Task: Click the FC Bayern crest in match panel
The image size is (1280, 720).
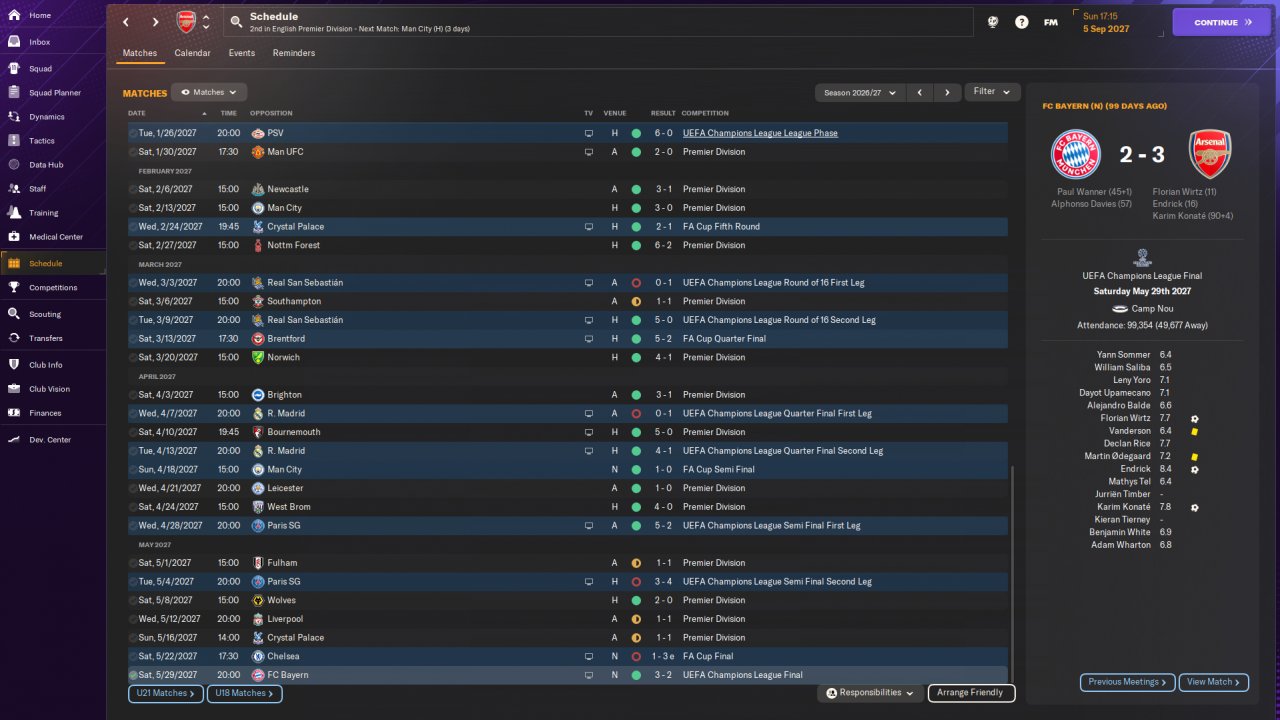Action: click(1075, 154)
